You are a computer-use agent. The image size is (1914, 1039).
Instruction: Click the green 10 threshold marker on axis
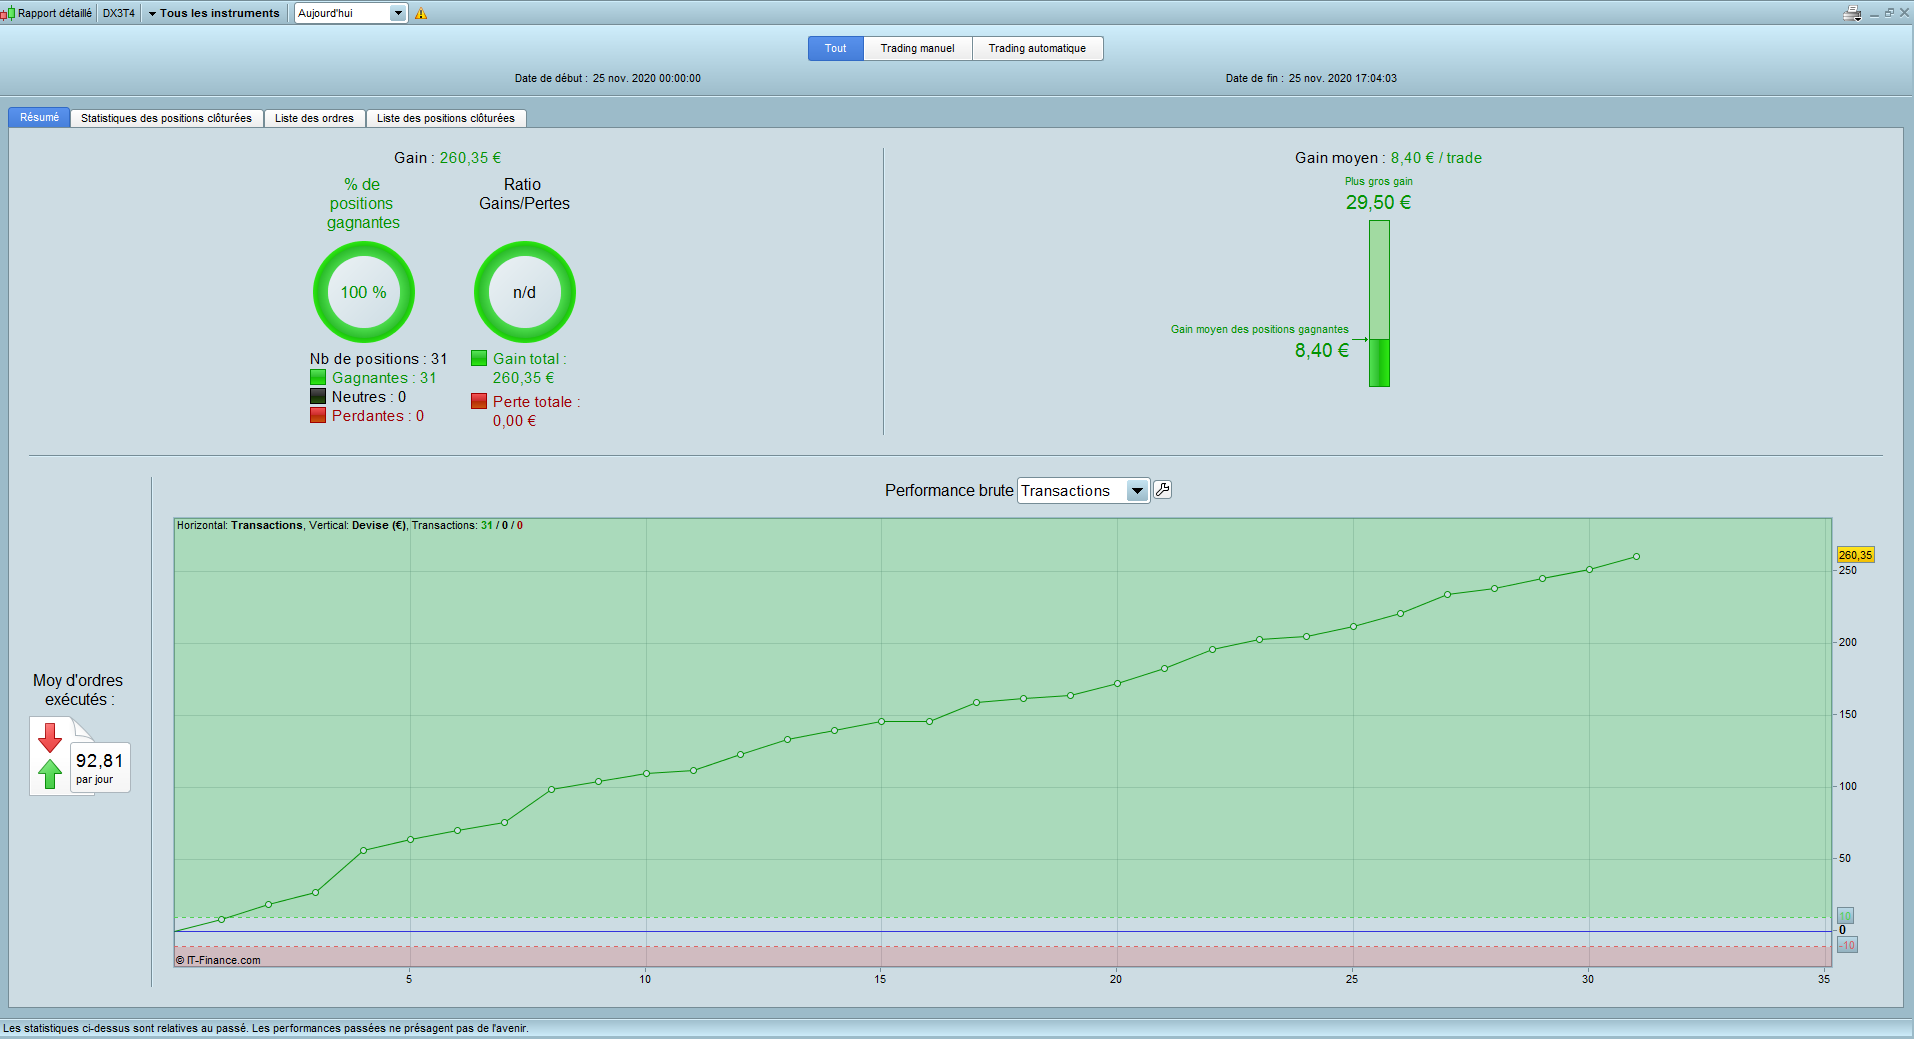1846,916
